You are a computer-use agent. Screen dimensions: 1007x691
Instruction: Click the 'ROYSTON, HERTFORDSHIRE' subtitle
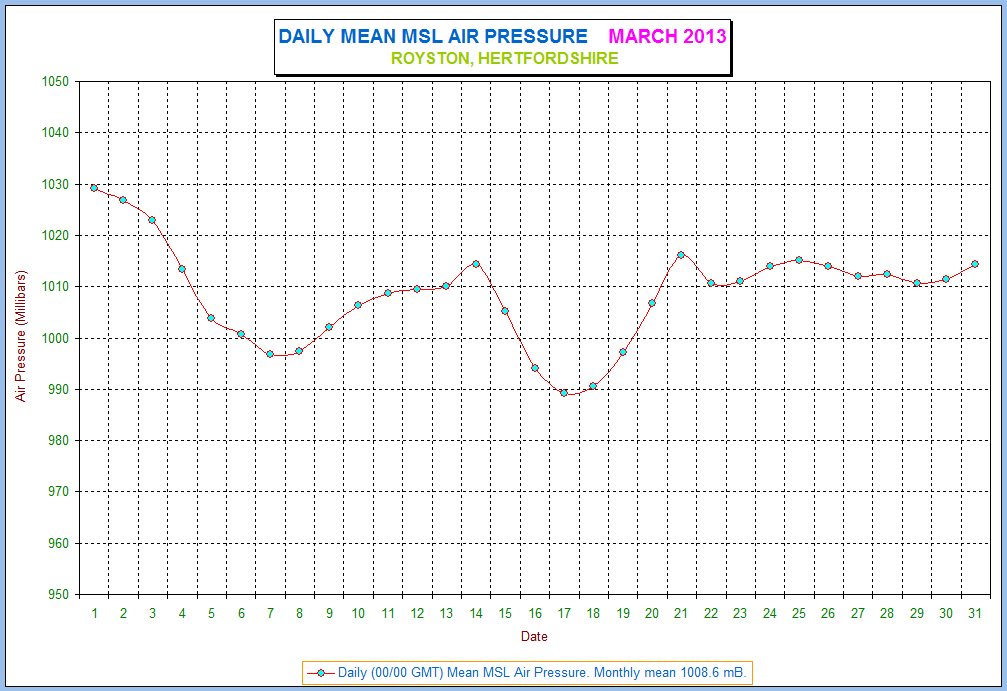[505, 58]
